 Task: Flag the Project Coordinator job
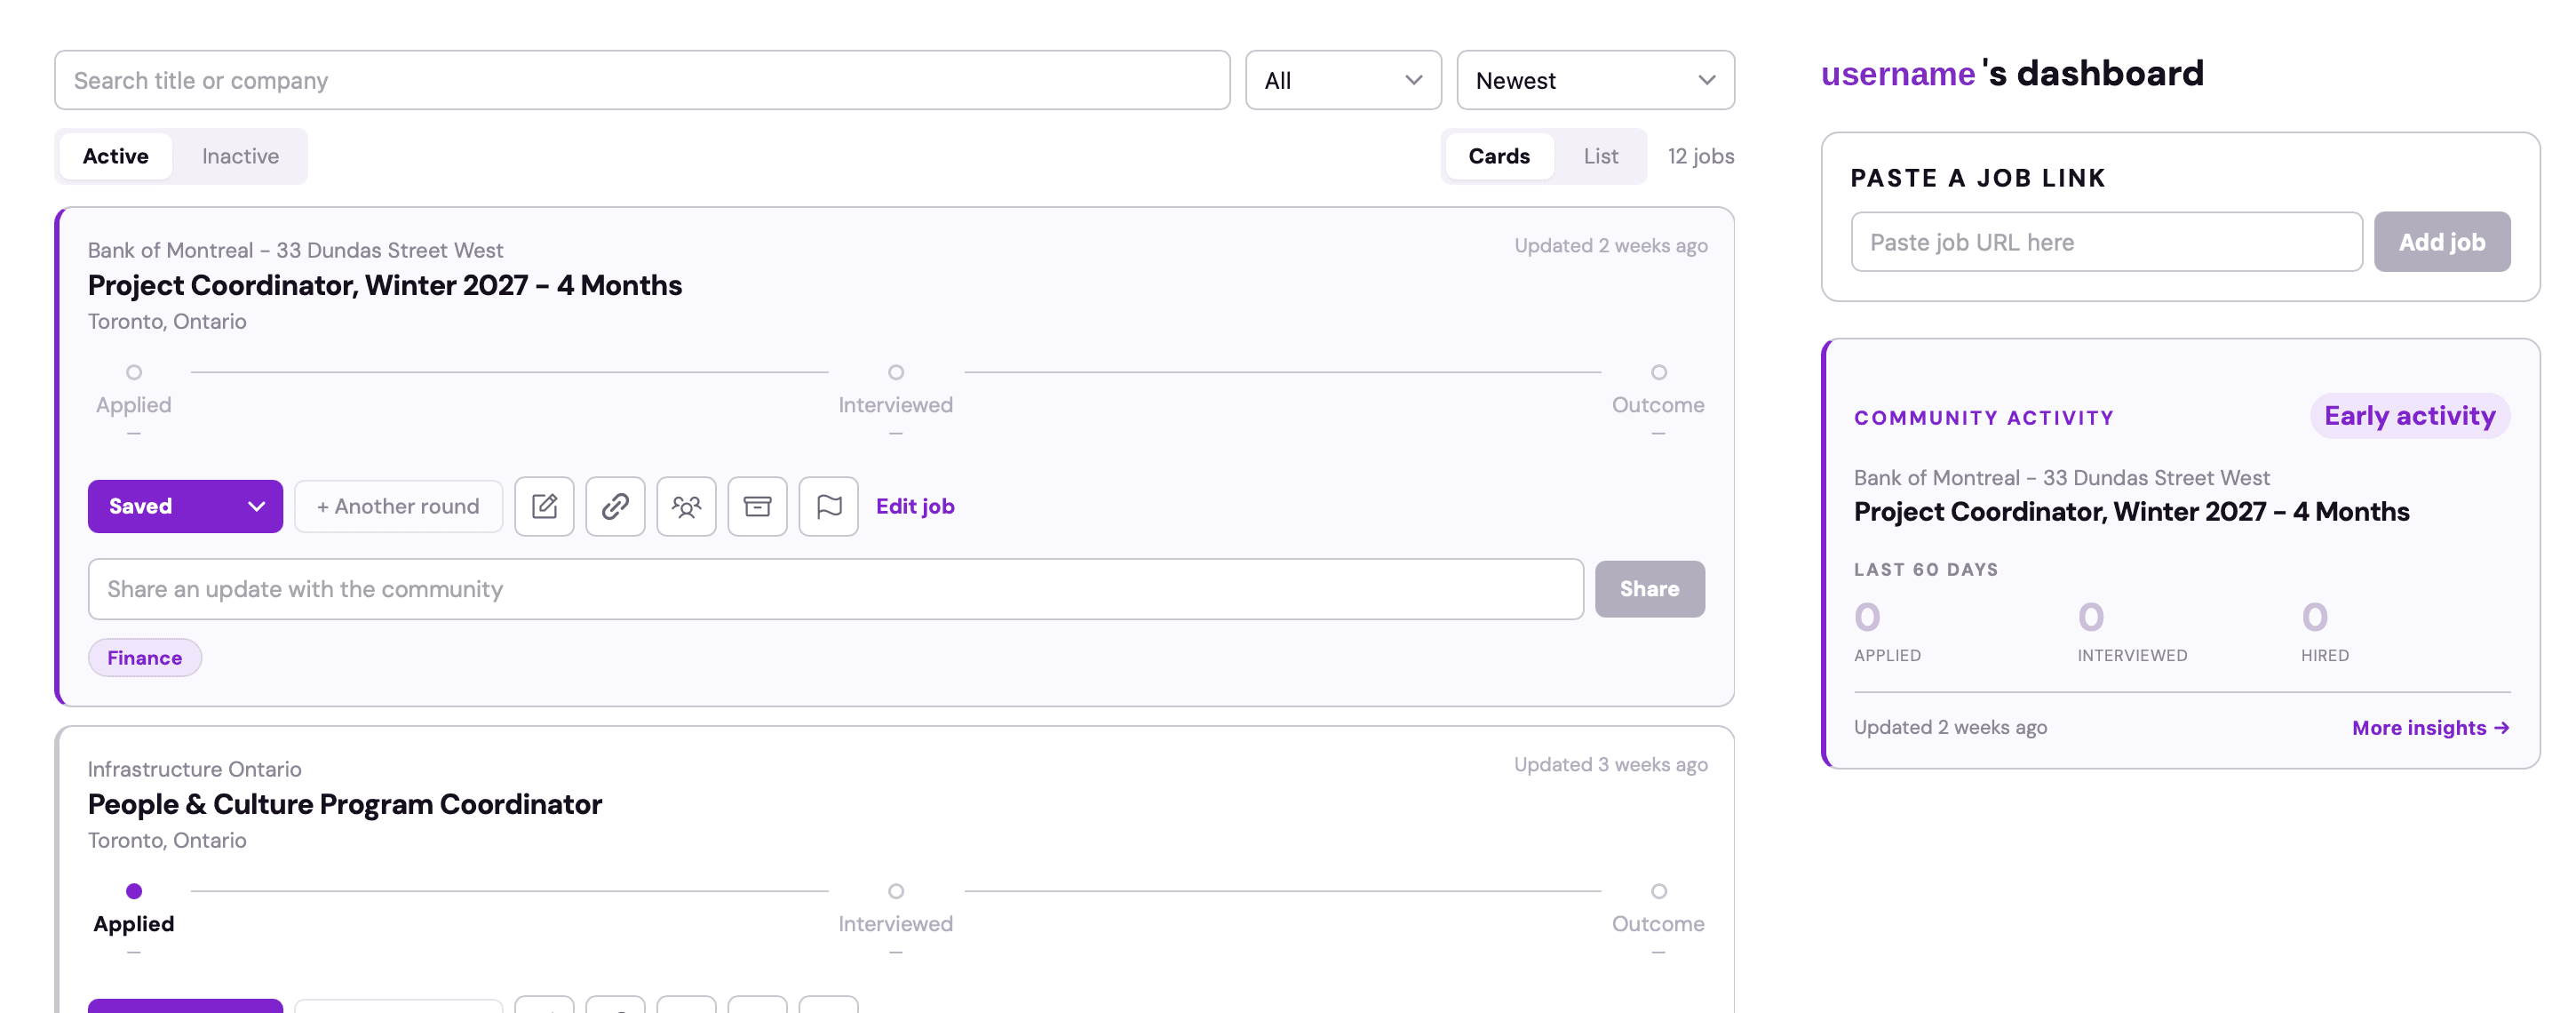tap(828, 506)
